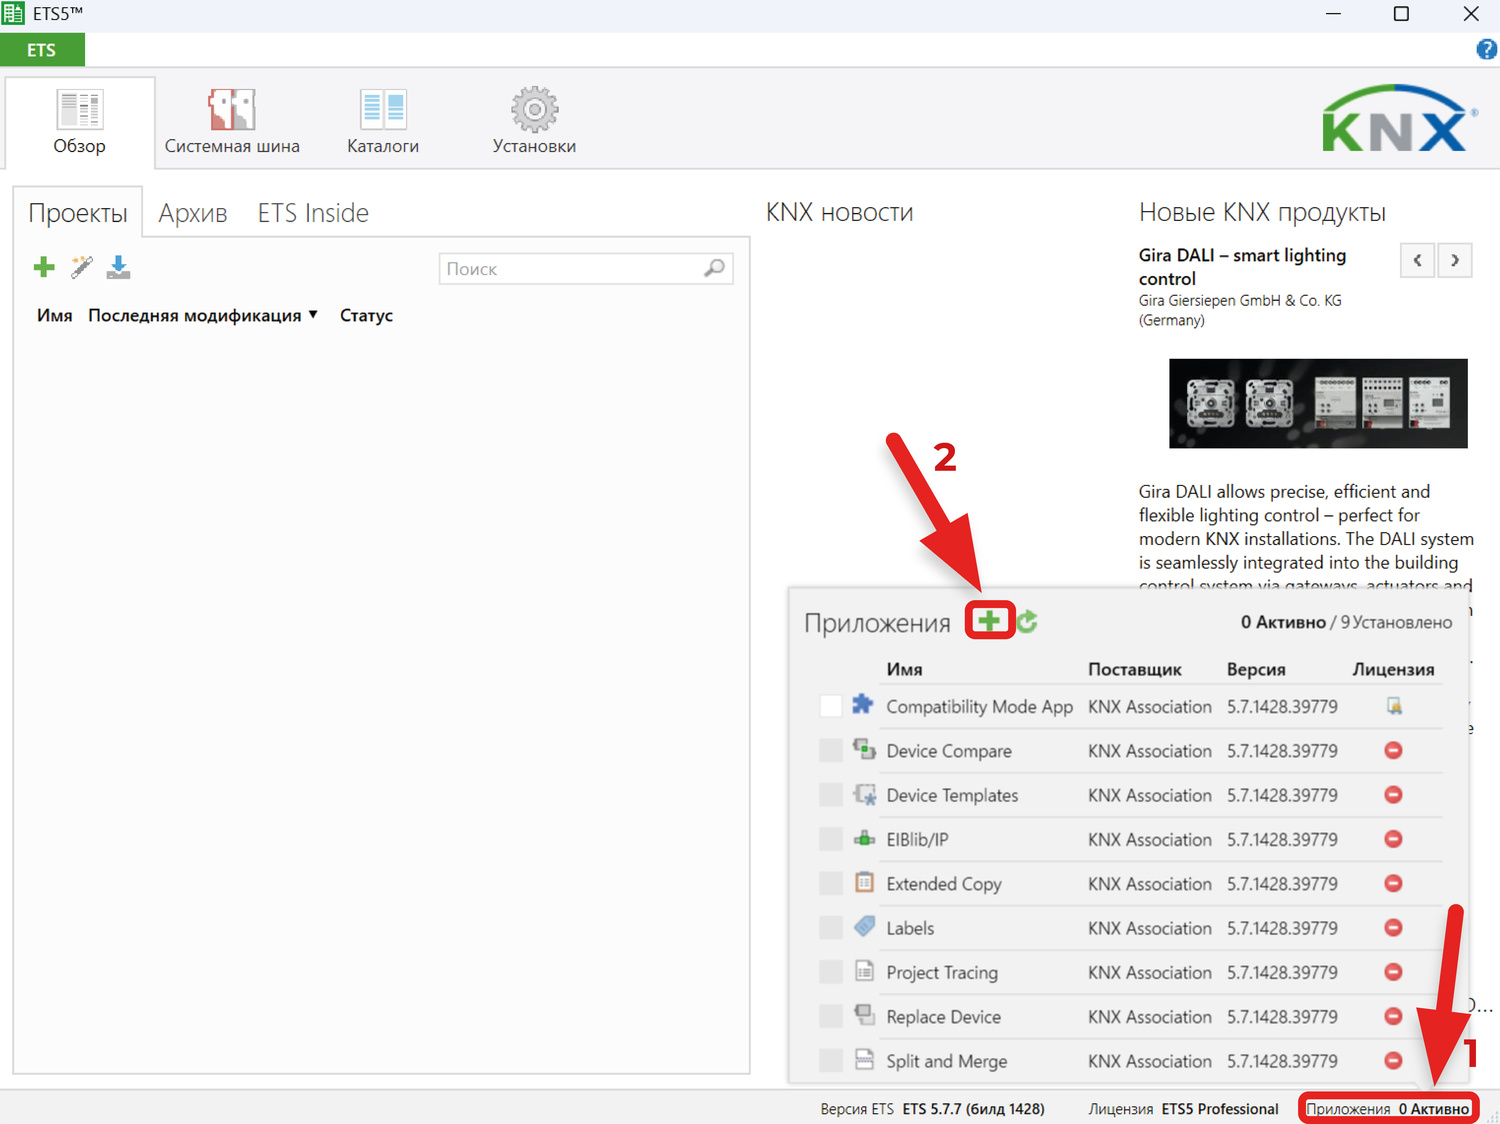This screenshot has width=1500, height=1124.
Task: Click the import project download icon
Action: pyautogui.click(x=119, y=267)
